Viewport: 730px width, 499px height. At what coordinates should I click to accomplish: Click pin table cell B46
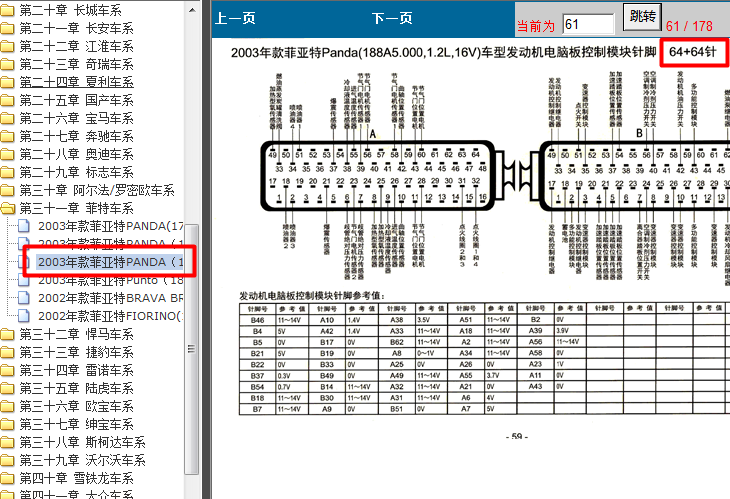[257, 320]
